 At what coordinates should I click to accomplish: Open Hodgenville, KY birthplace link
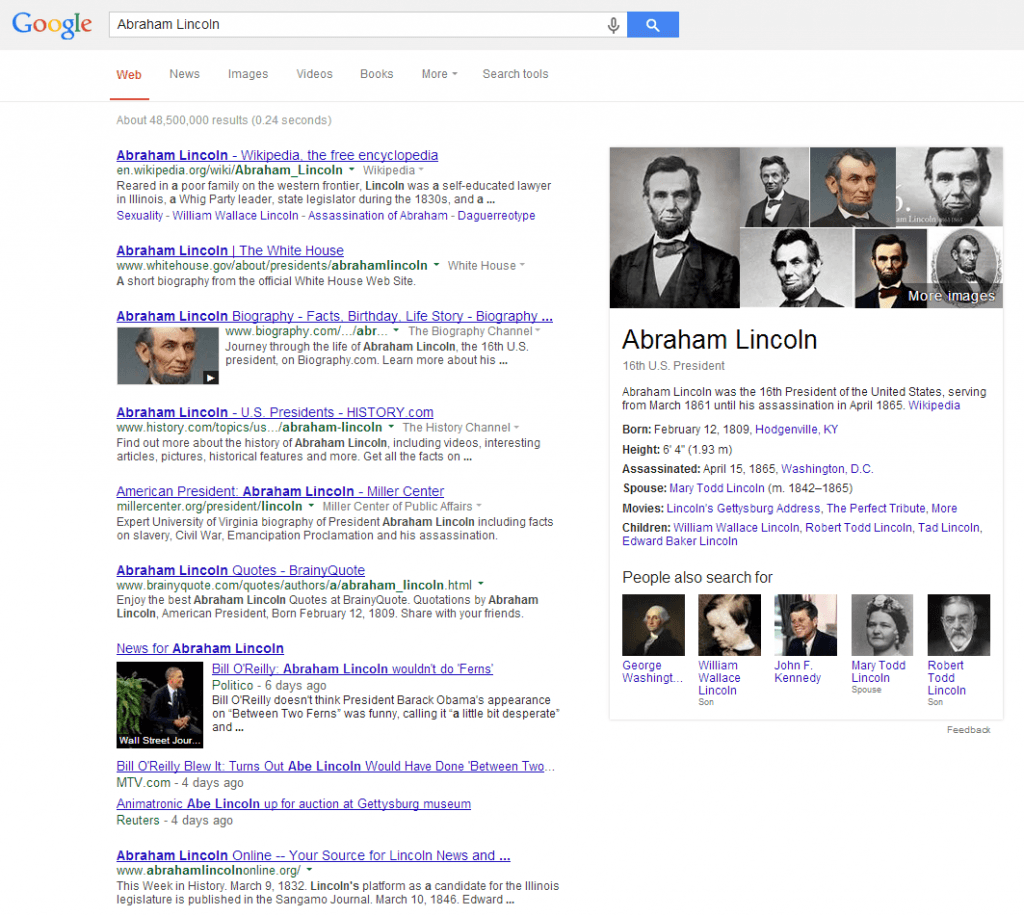coord(796,430)
